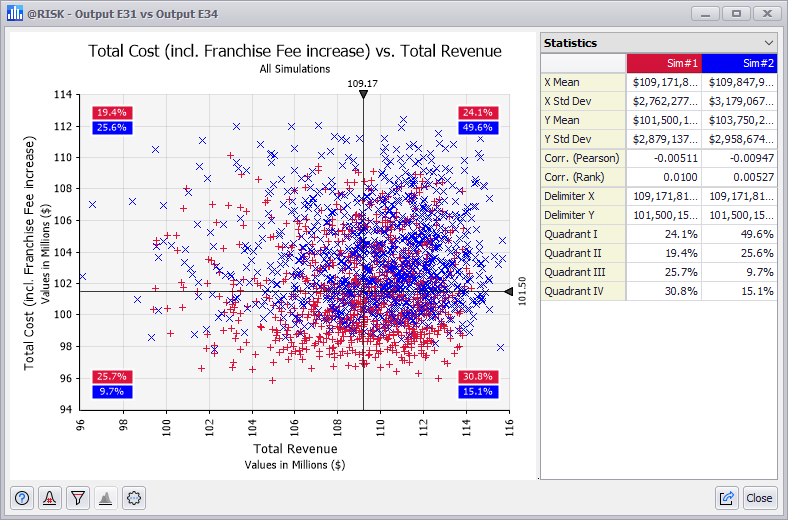Open the help icon in bottom toolbar
The image size is (788, 520).
click(23, 497)
